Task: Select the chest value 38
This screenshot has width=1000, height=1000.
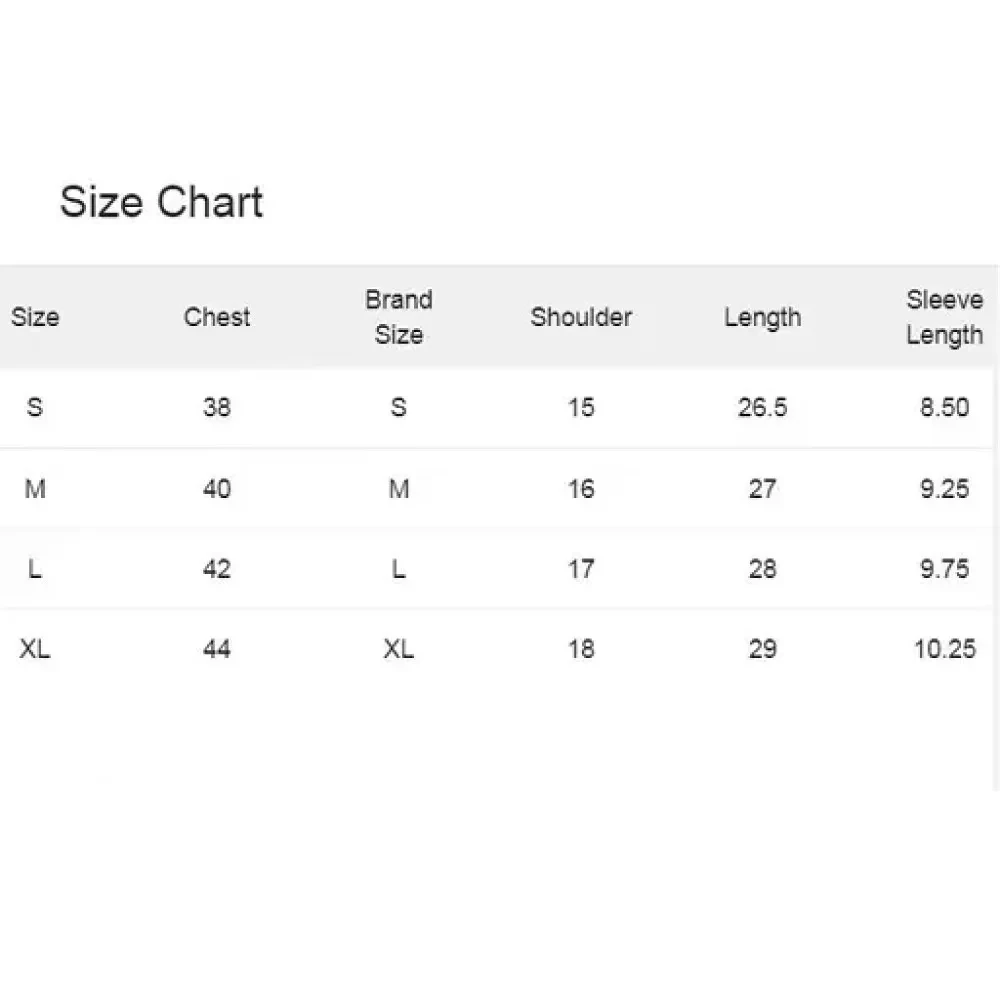Action: 217,407
